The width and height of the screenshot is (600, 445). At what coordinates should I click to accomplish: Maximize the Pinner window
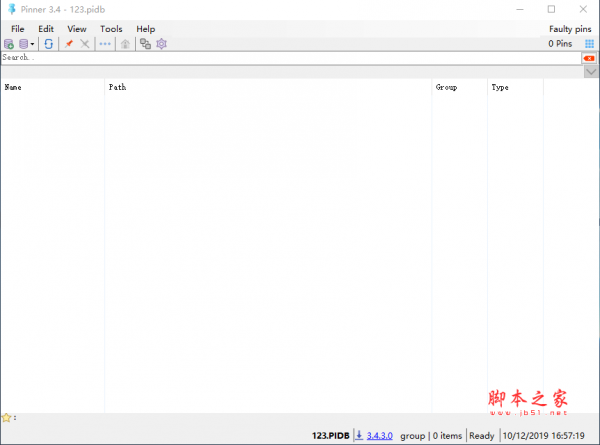coord(551,9)
